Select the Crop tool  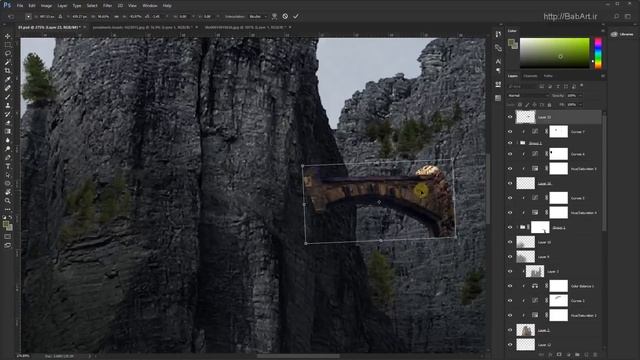tap(8, 71)
